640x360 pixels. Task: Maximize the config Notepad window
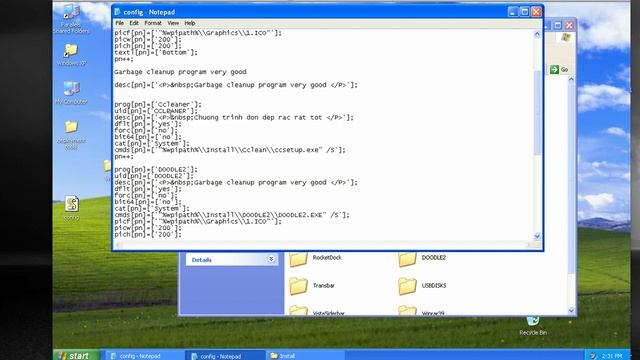[524, 12]
